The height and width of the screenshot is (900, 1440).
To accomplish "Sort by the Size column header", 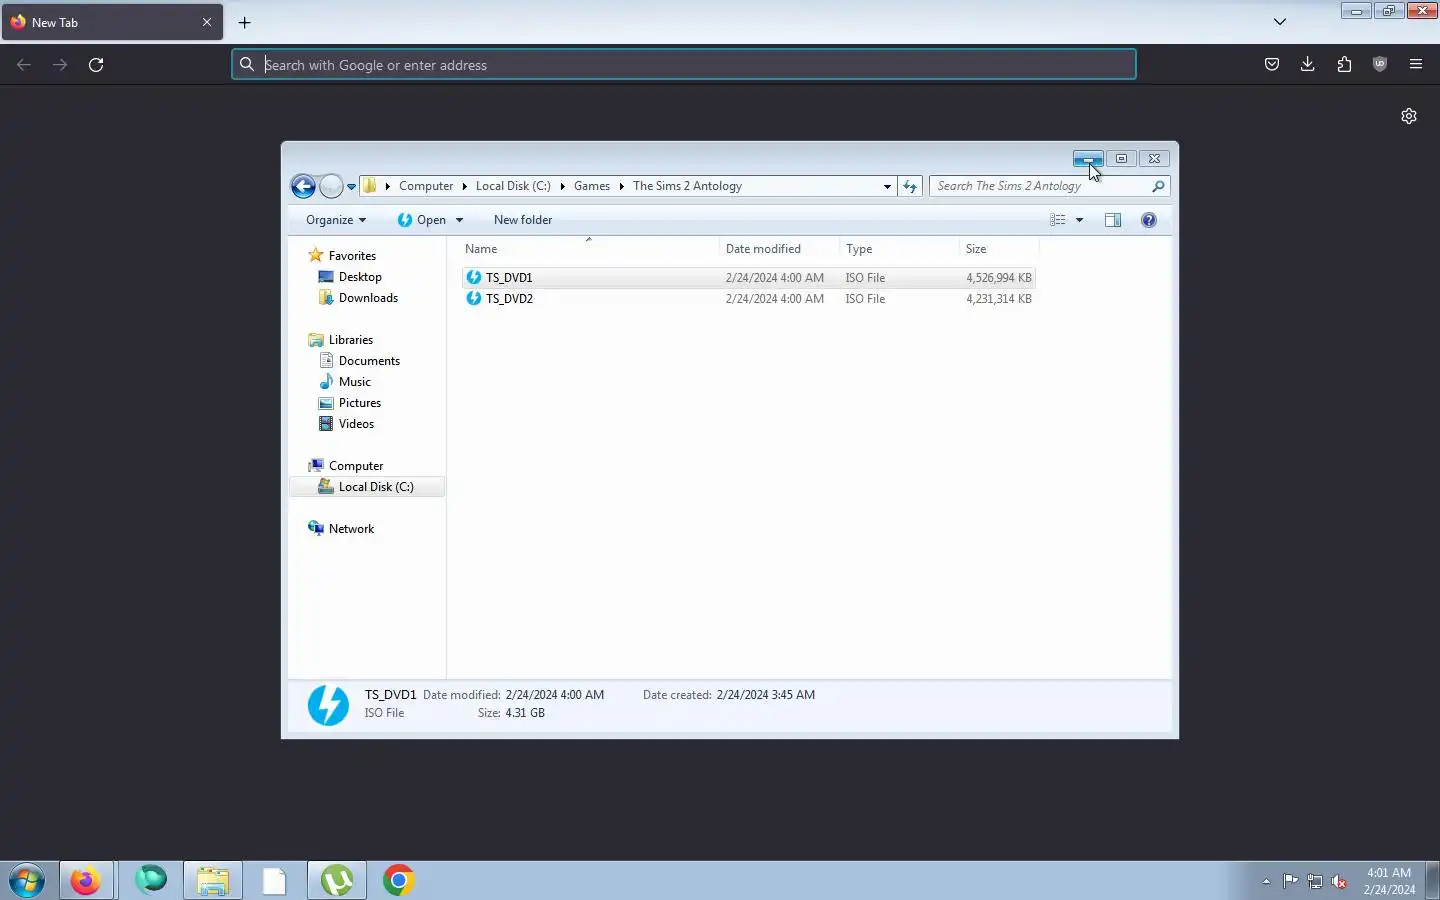I will (x=999, y=249).
